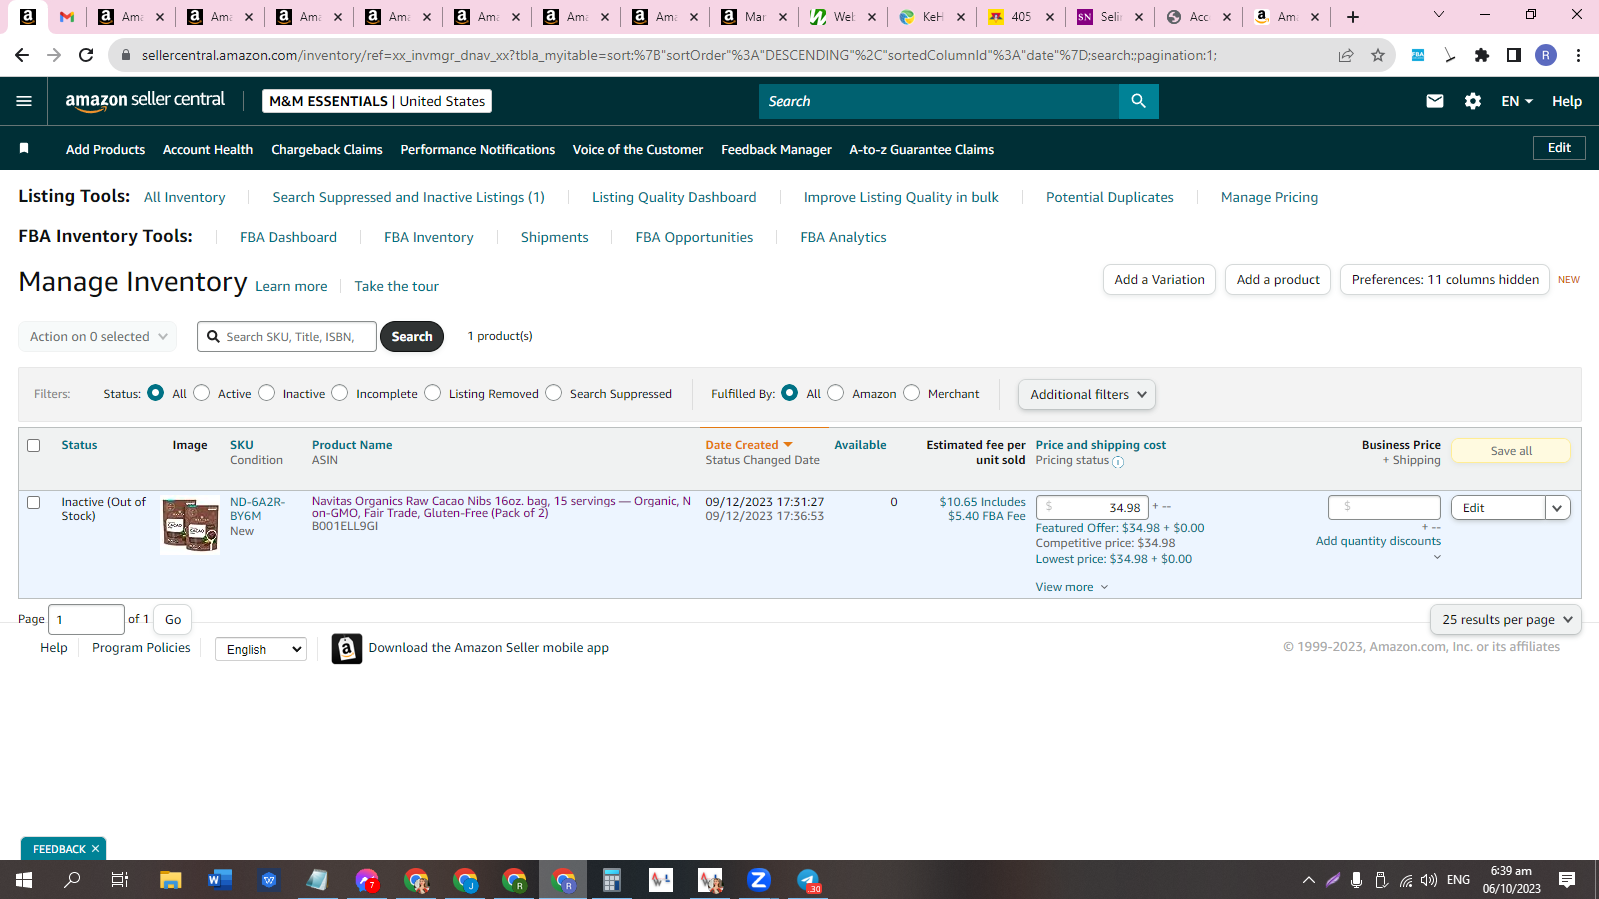
Task: Click the share icon in the address bar
Action: pyautogui.click(x=1346, y=55)
